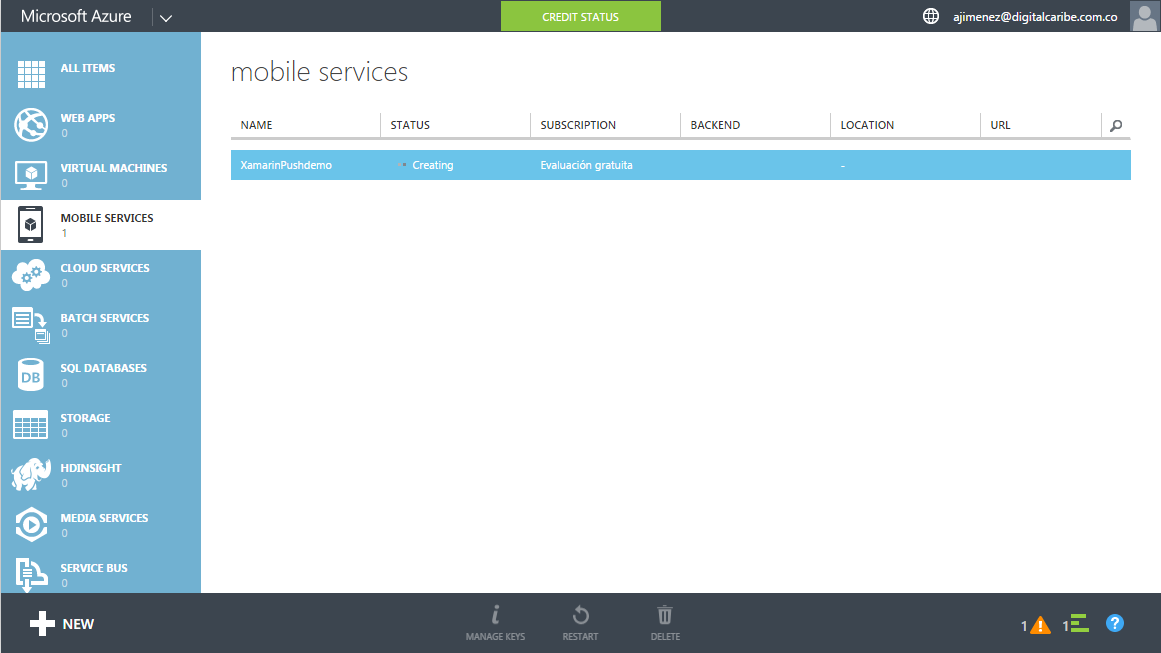Click the search magnifier in table header
Screen dimensions: 1161x653
1116,125
